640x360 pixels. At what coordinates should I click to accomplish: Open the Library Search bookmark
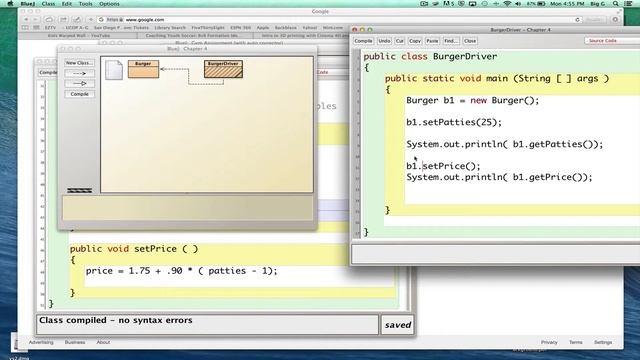coord(170,28)
